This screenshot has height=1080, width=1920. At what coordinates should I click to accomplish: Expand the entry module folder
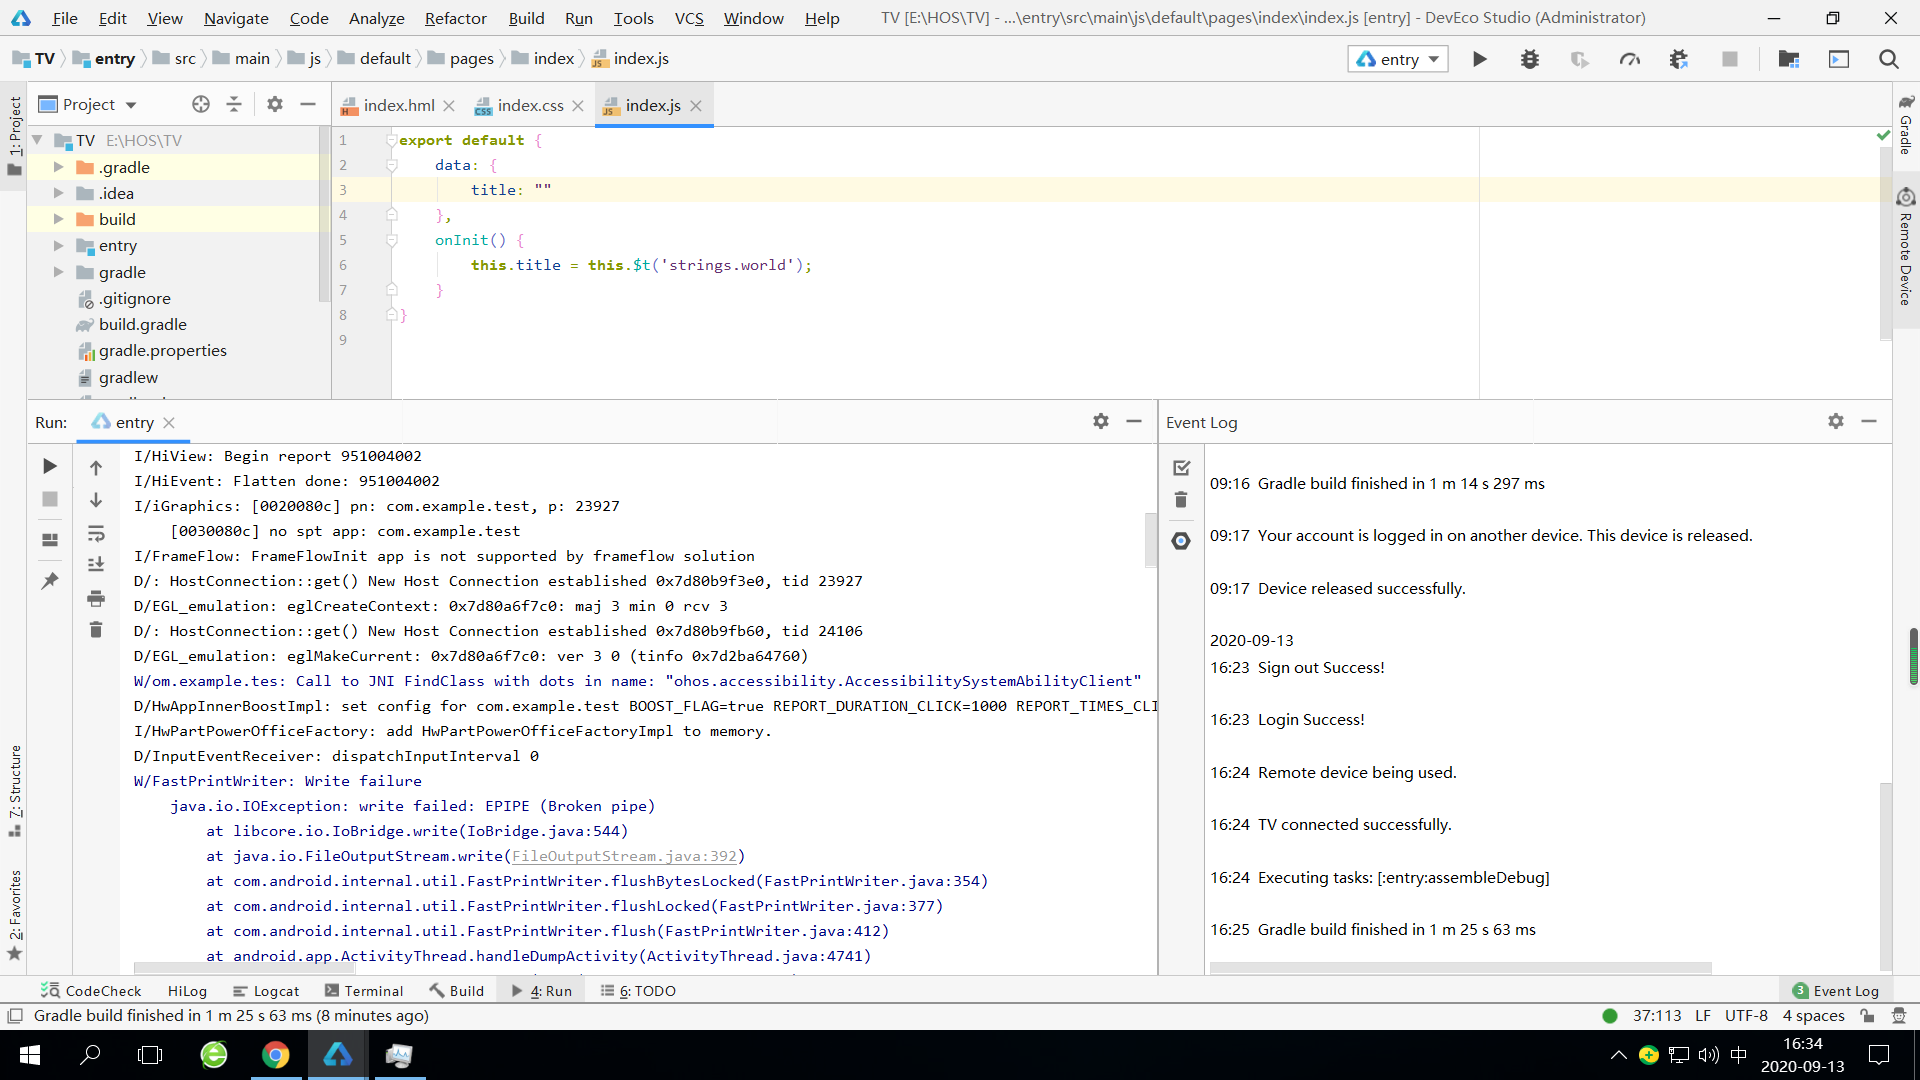tap(58, 245)
